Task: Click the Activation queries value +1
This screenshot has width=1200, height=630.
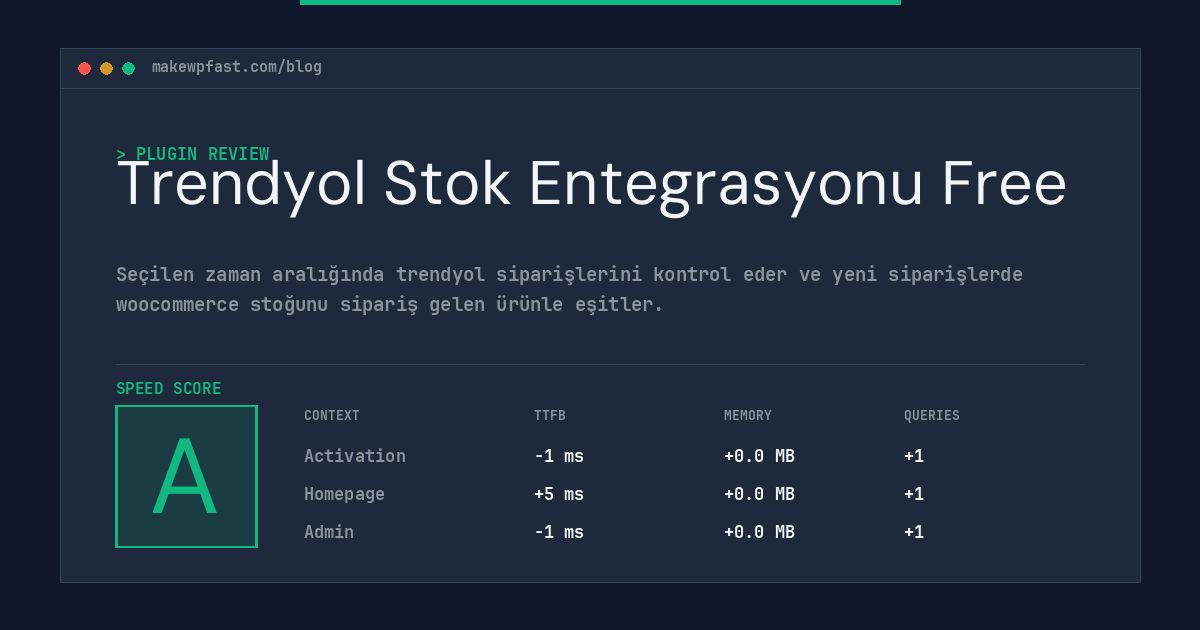Action: (914, 456)
